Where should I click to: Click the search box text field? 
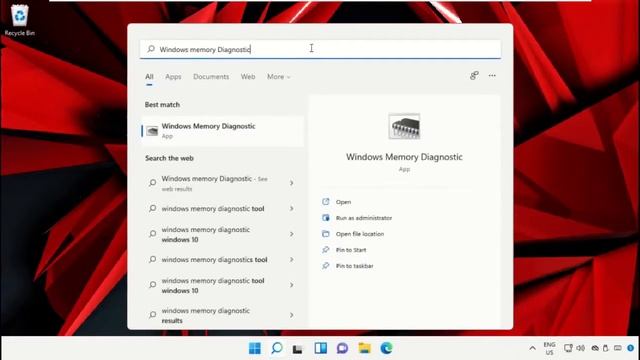point(320,49)
